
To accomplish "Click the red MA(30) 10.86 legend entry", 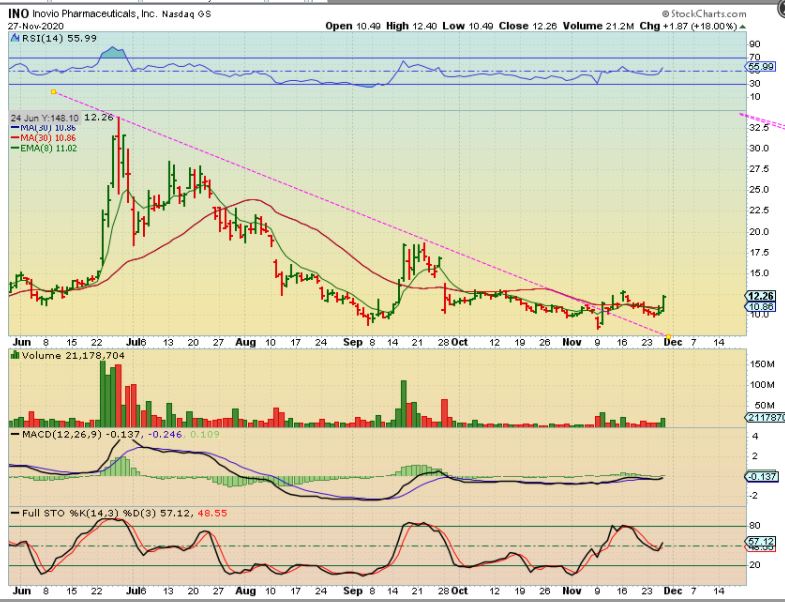I will tap(44, 138).
